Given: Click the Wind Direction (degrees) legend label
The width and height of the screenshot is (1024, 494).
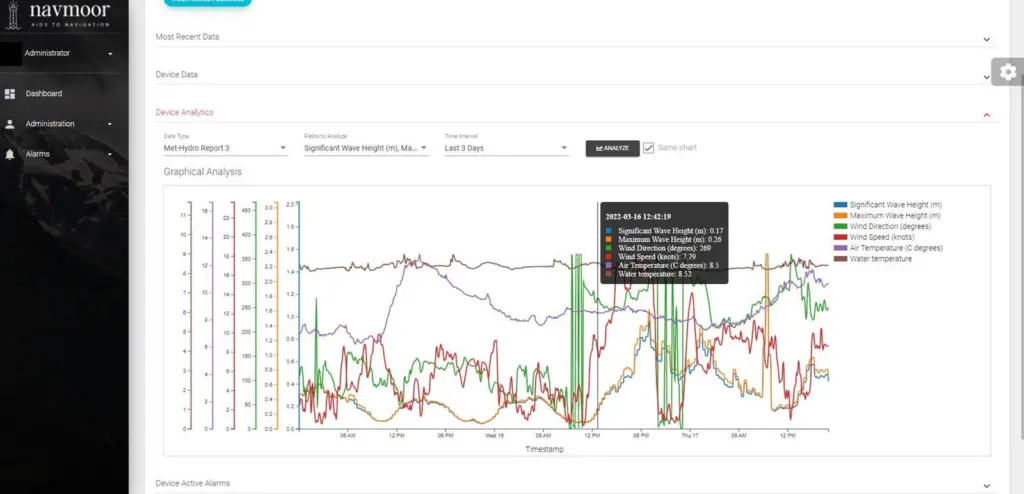Looking at the screenshot, I should (x=890, y=226).
